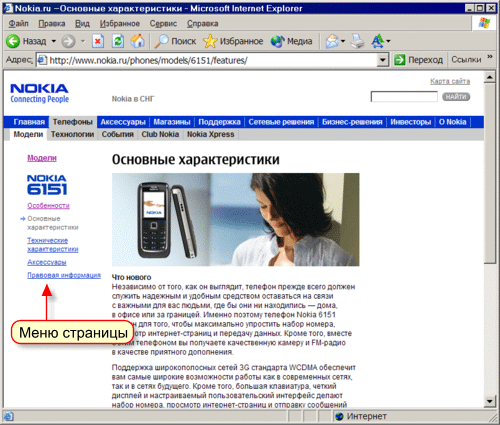Go to home page via house icon
This screenshot has height=425, width=500.
pos(137,41)
